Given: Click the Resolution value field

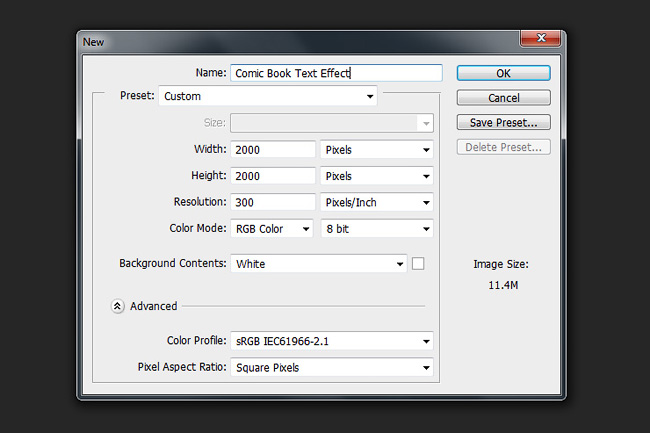Looking at the screenshot, I should [x=273, y=202].
